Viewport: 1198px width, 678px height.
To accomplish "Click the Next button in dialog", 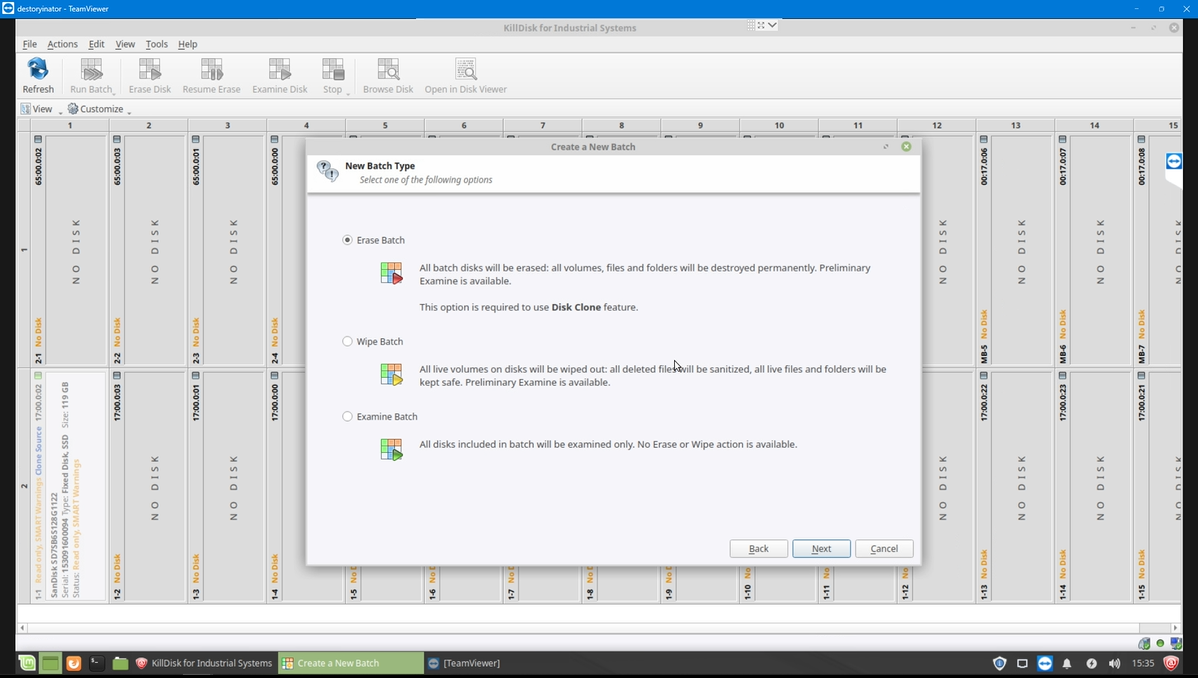I will (821, 548).
